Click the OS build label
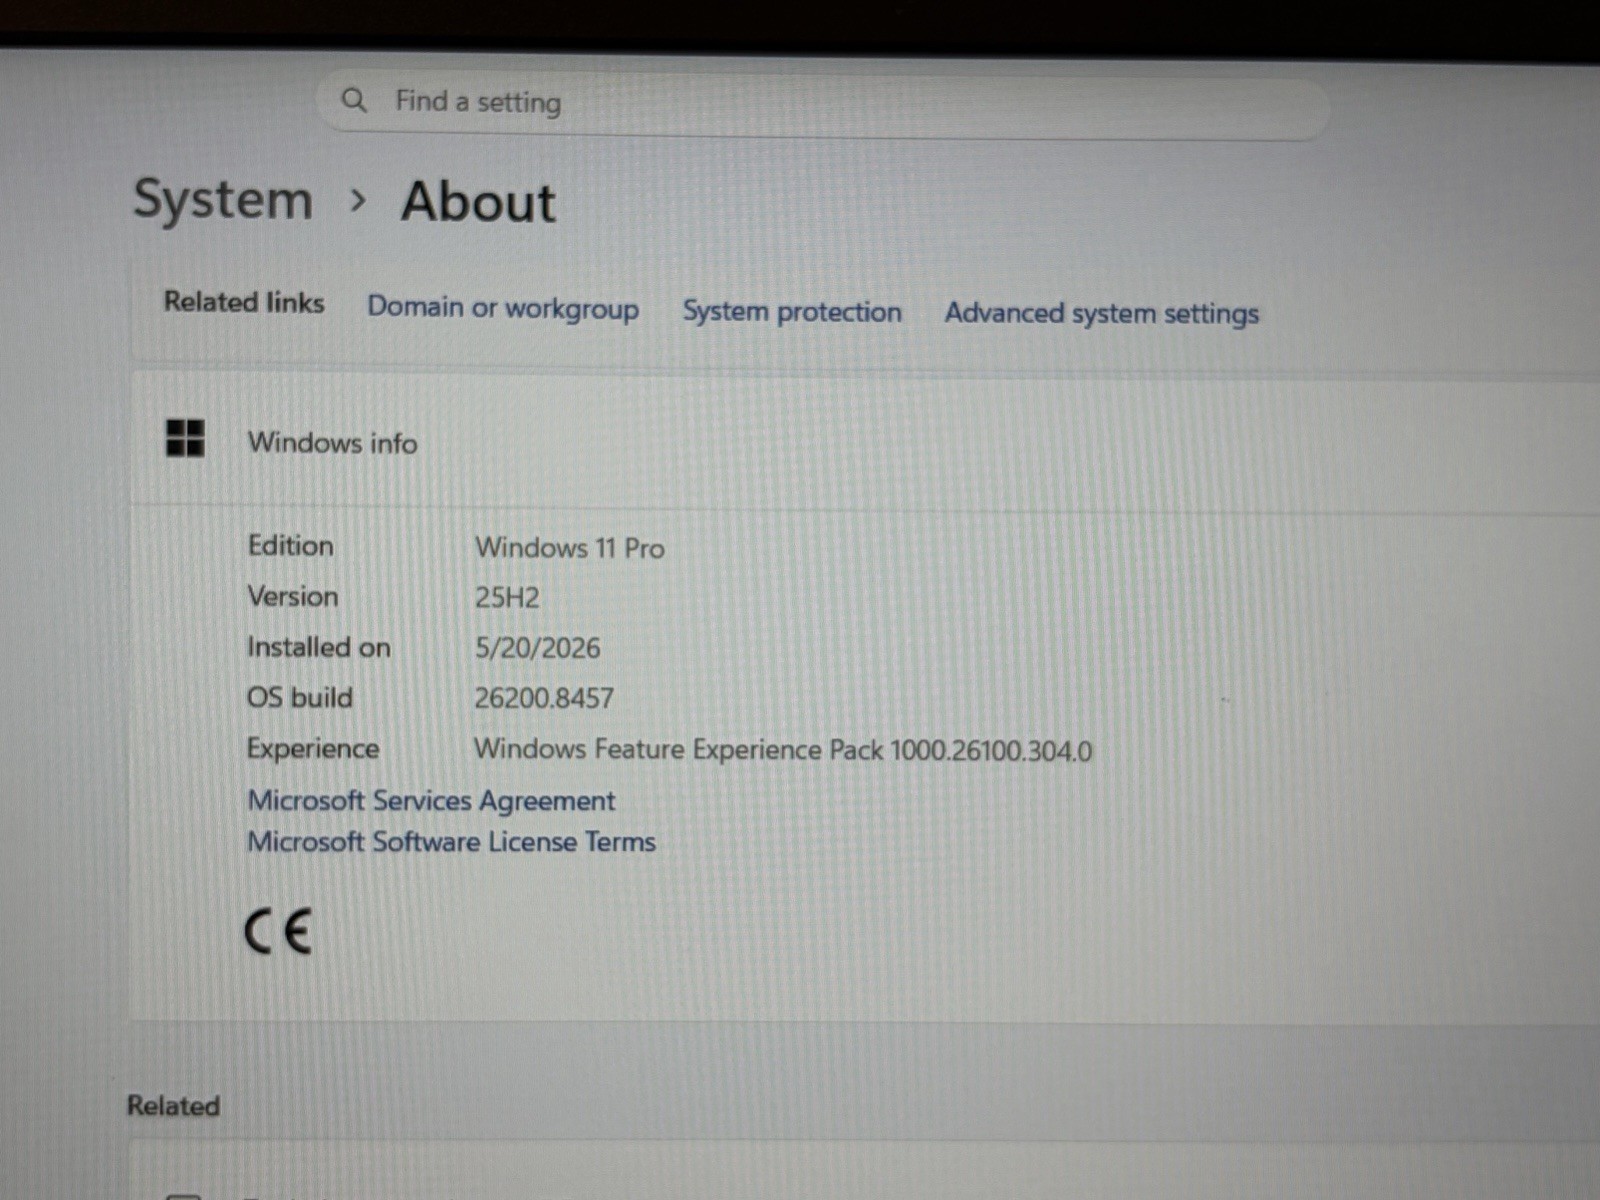This screenshot has width=1600, height=1200. [300, 698]
